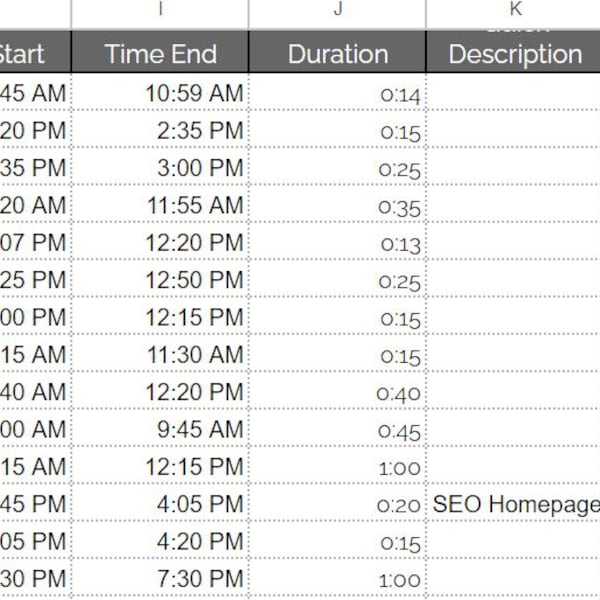Viewport: 600px width, 600px height.
Task: Click the Duration header cell
Action: 337,52
